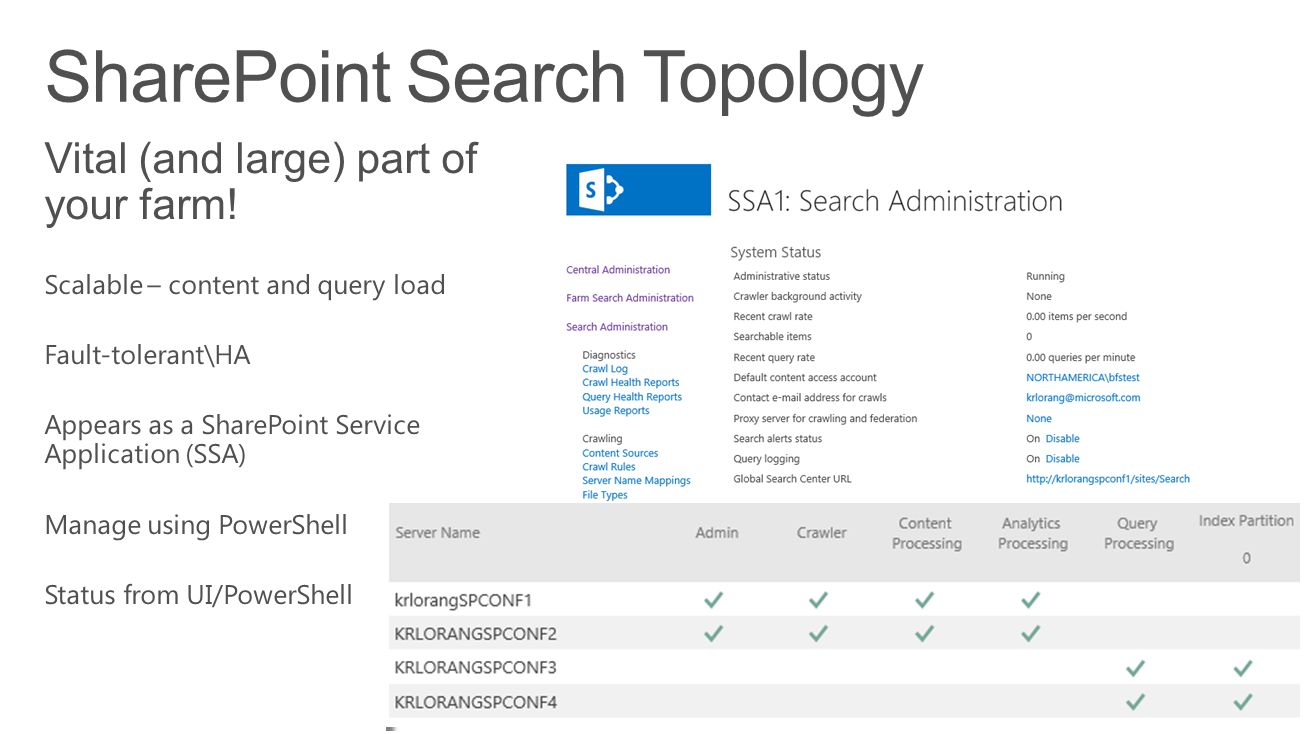Click NORTHAMERICA\bfstest content access account
The image size is (1305, 734).
(x=1083, y=378)
